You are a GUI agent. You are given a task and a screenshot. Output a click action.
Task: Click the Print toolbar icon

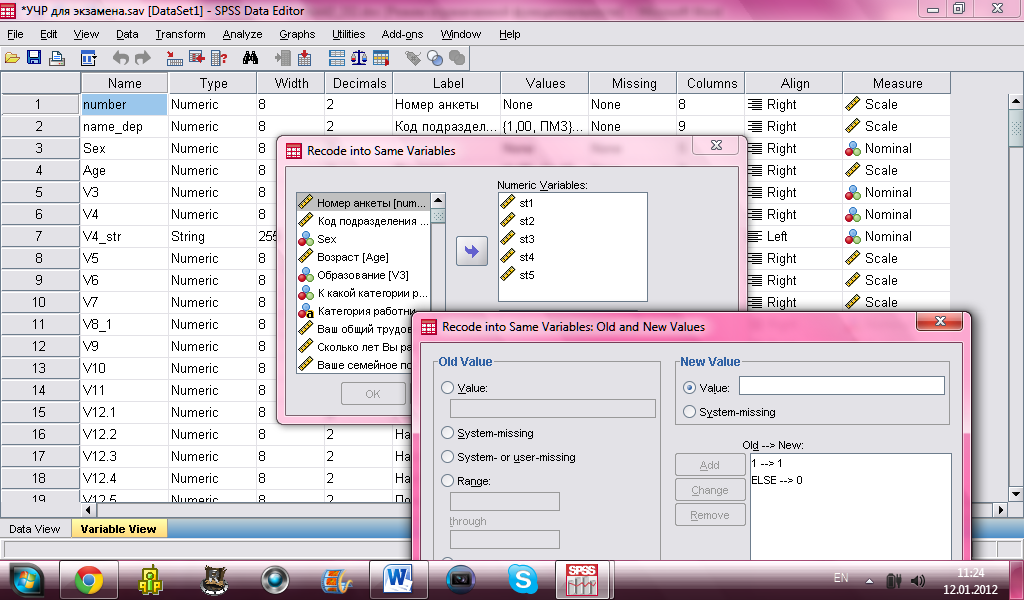point(57,58)
